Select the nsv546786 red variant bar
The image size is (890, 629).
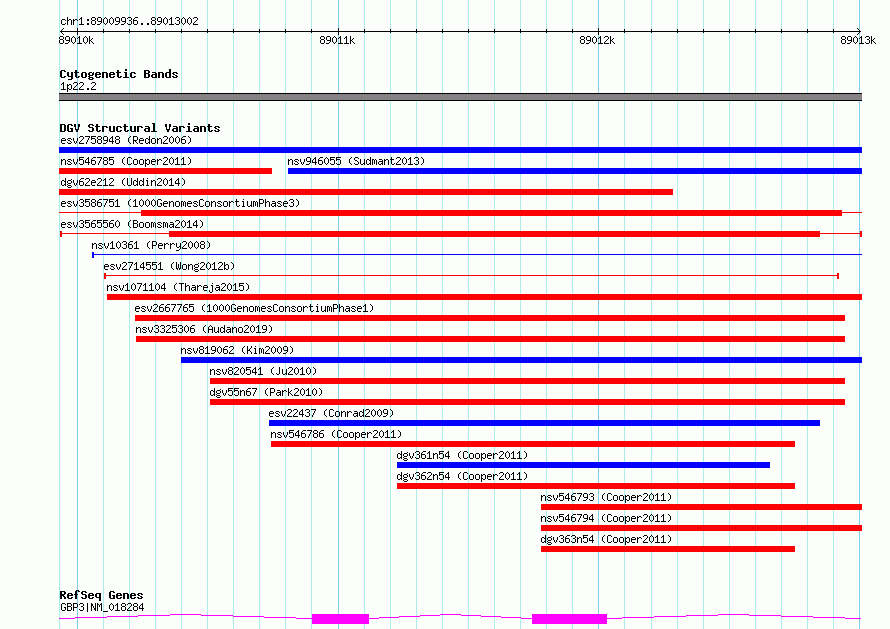(533, 444)
